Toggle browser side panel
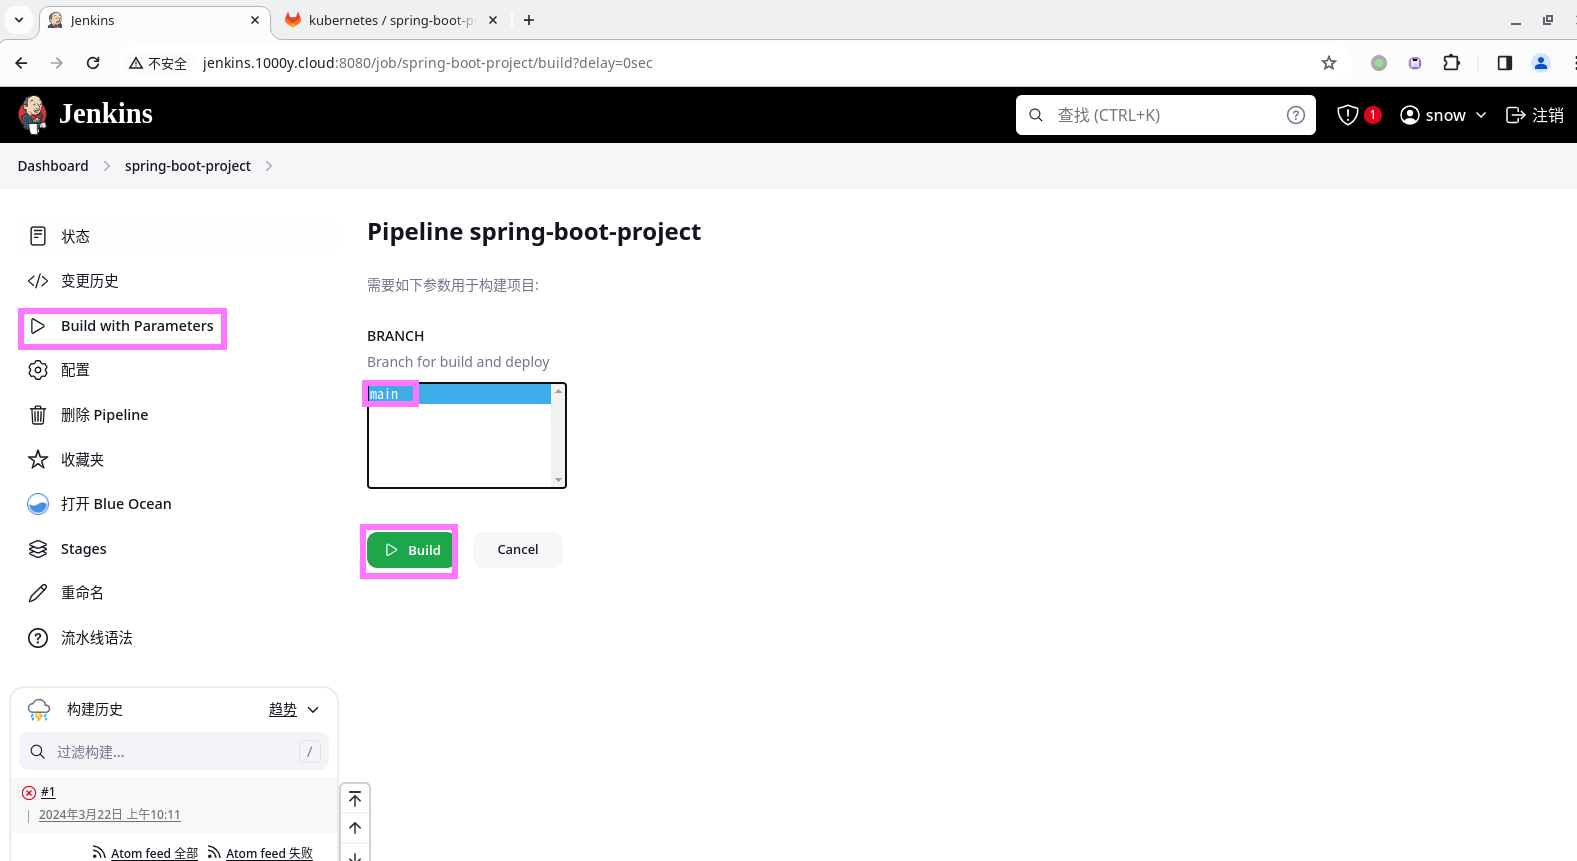 (1505, 63)
